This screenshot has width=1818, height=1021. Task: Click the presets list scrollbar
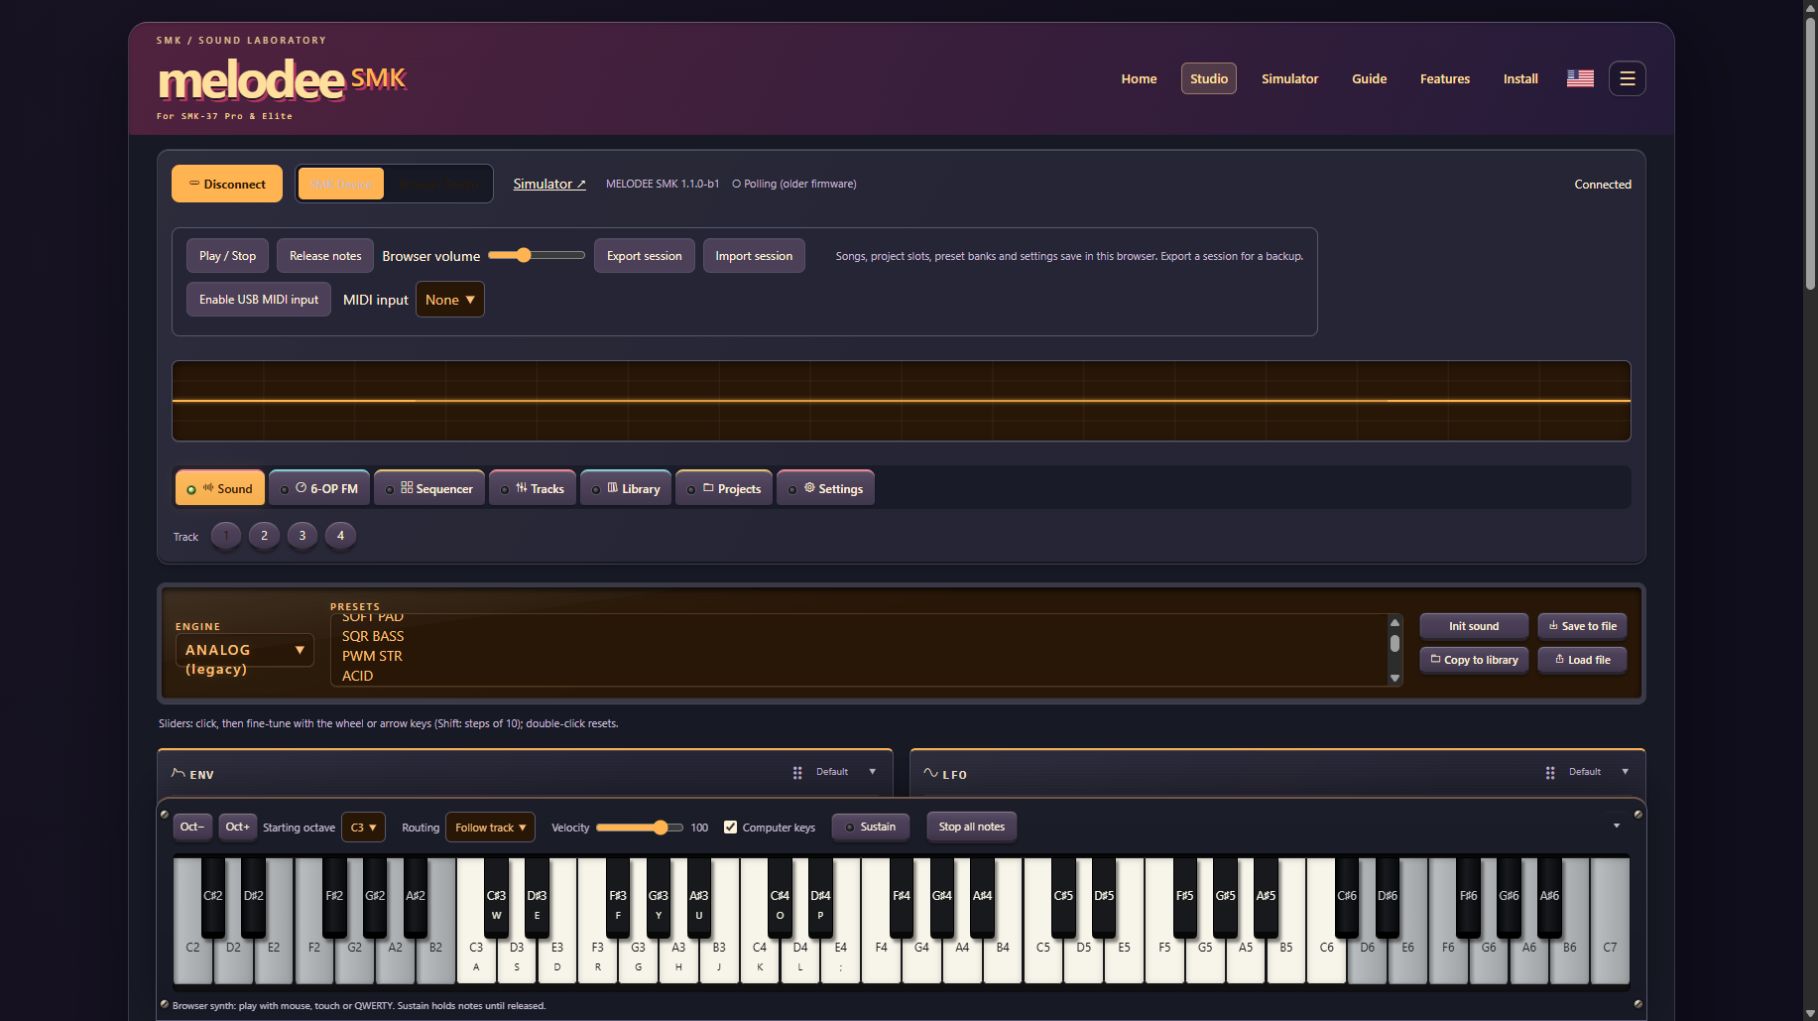click(1395, 650)
